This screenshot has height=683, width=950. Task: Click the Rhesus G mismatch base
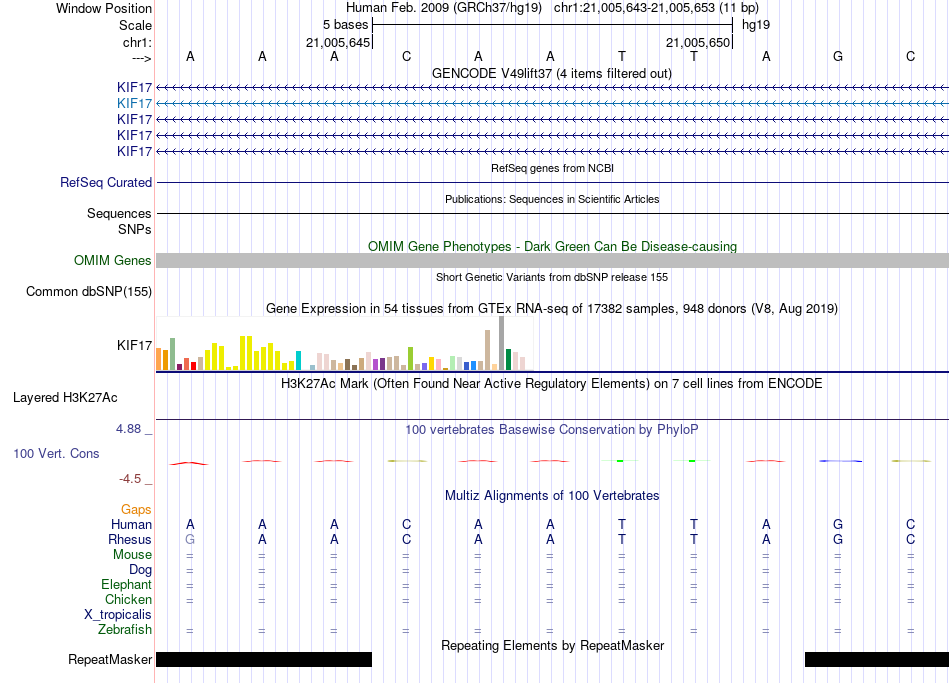pyautogui.click(x=190, y=539)
